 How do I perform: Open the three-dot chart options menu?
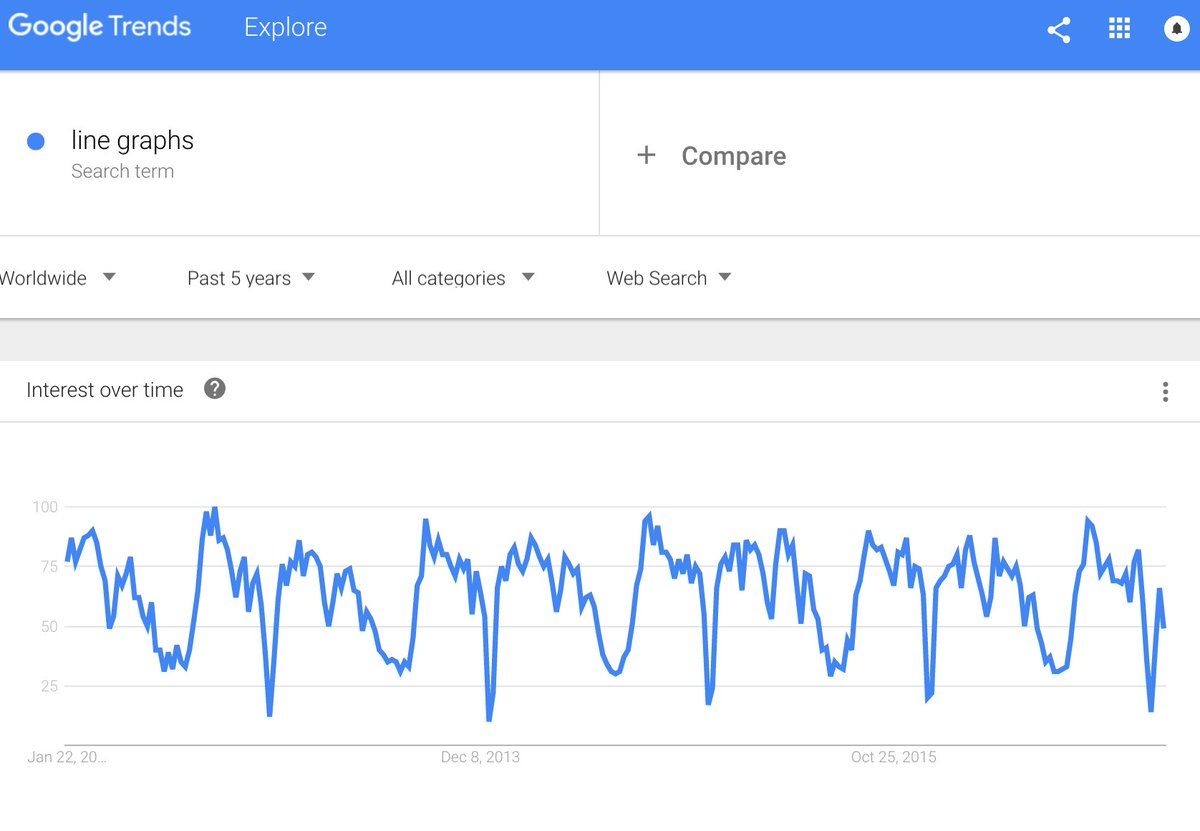click(x=1165, y=392)
